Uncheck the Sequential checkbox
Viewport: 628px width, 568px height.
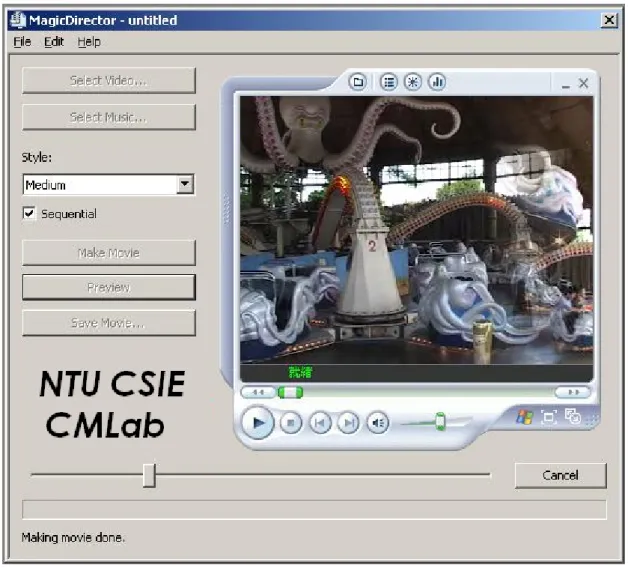pyautogui.click(x=29, y=213)
